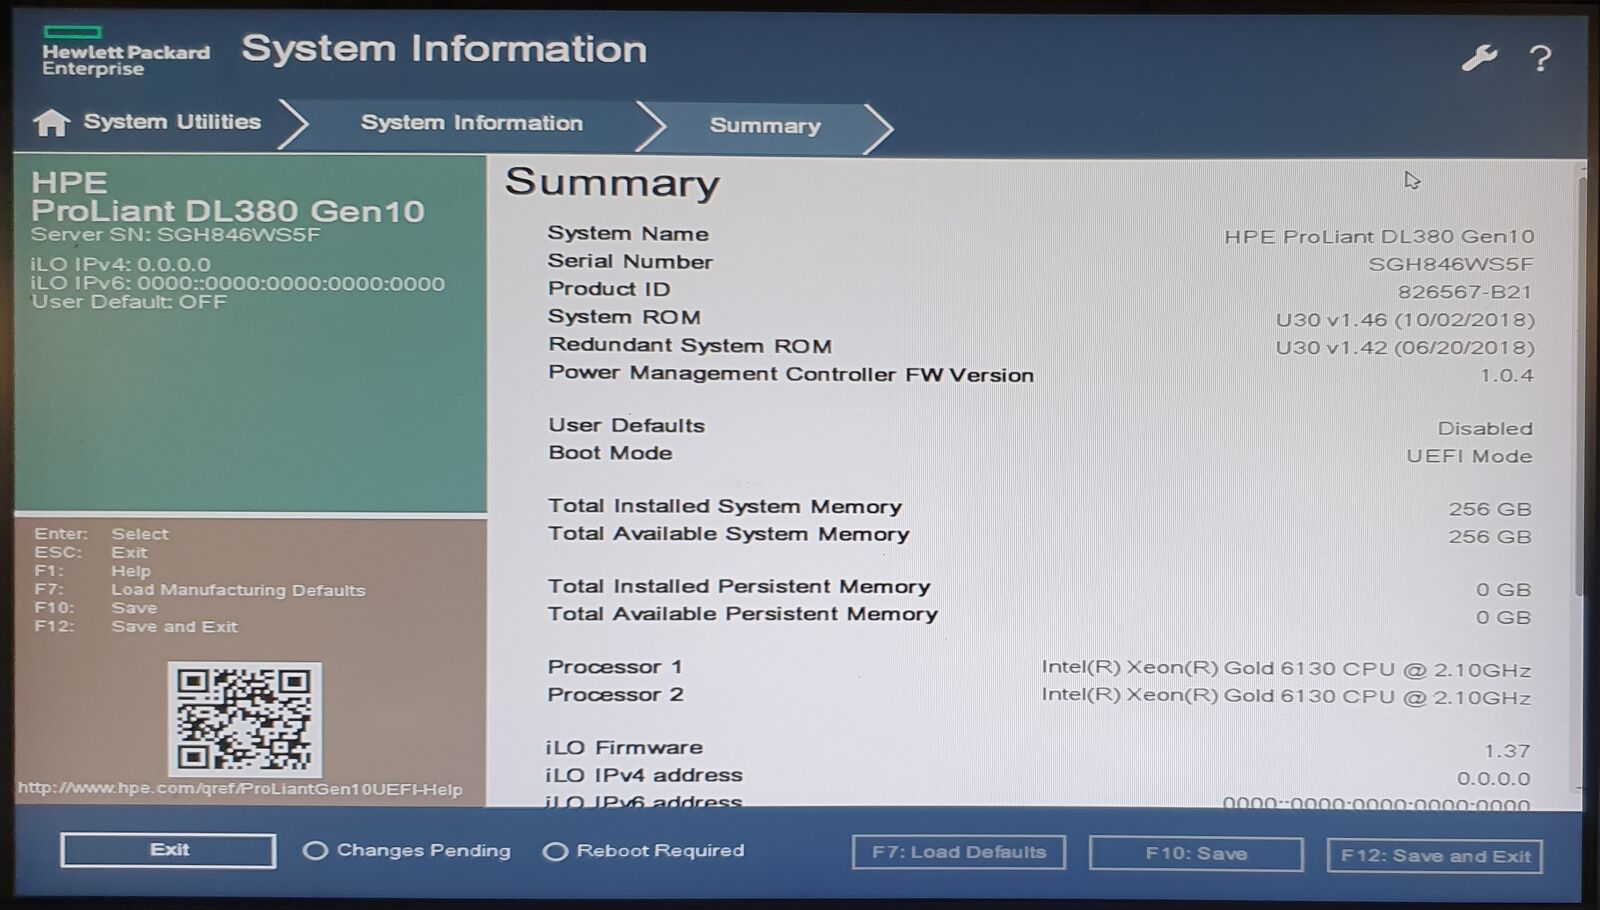Image resolution: width=1600 pixels, height=910 pixels.
Task: Click the Summary heading
Action: 612,182
